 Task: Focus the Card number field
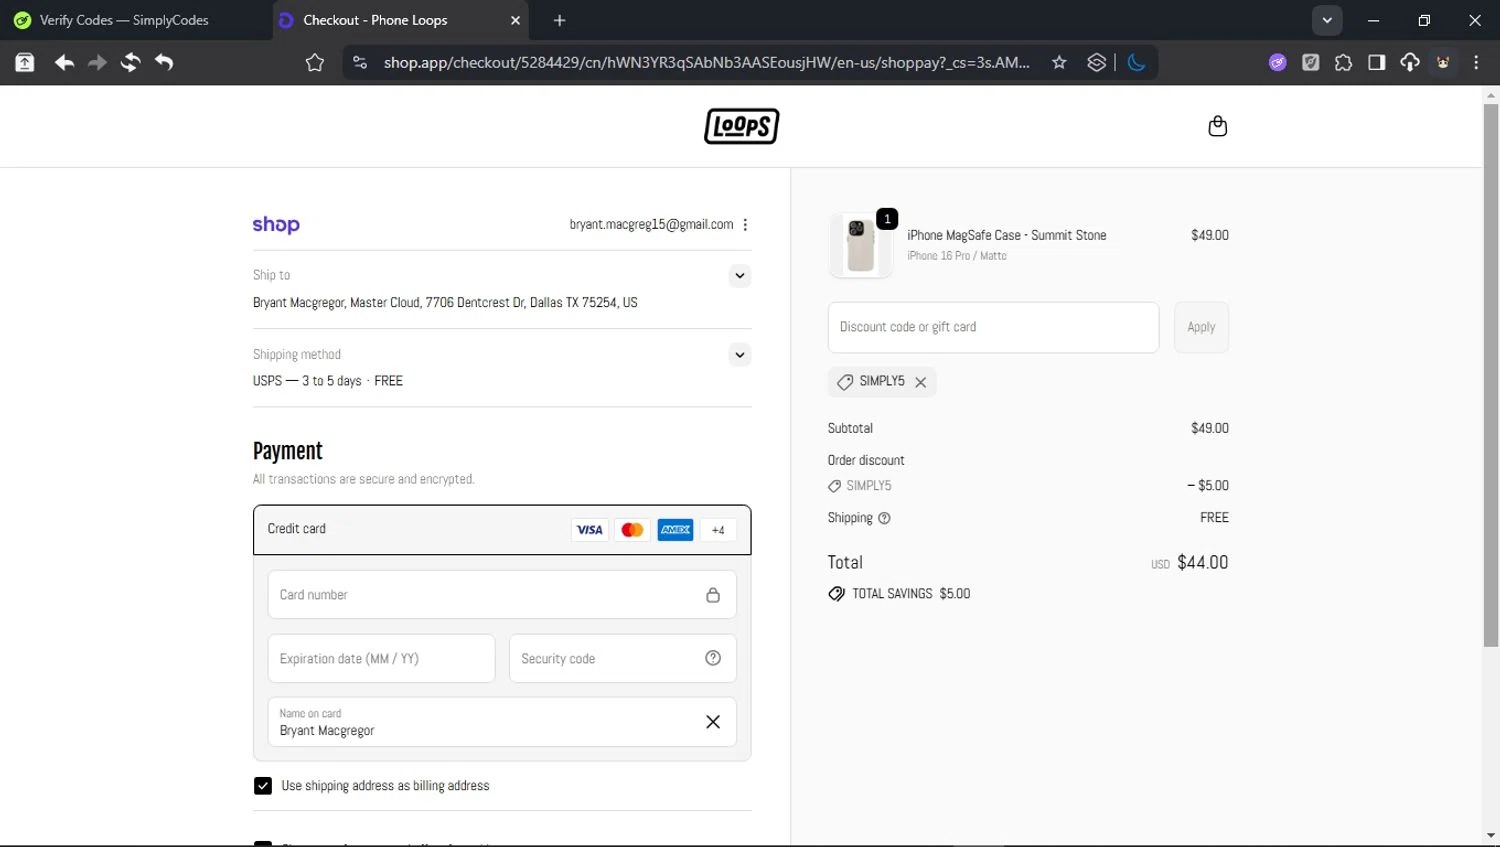click(502, 594)
